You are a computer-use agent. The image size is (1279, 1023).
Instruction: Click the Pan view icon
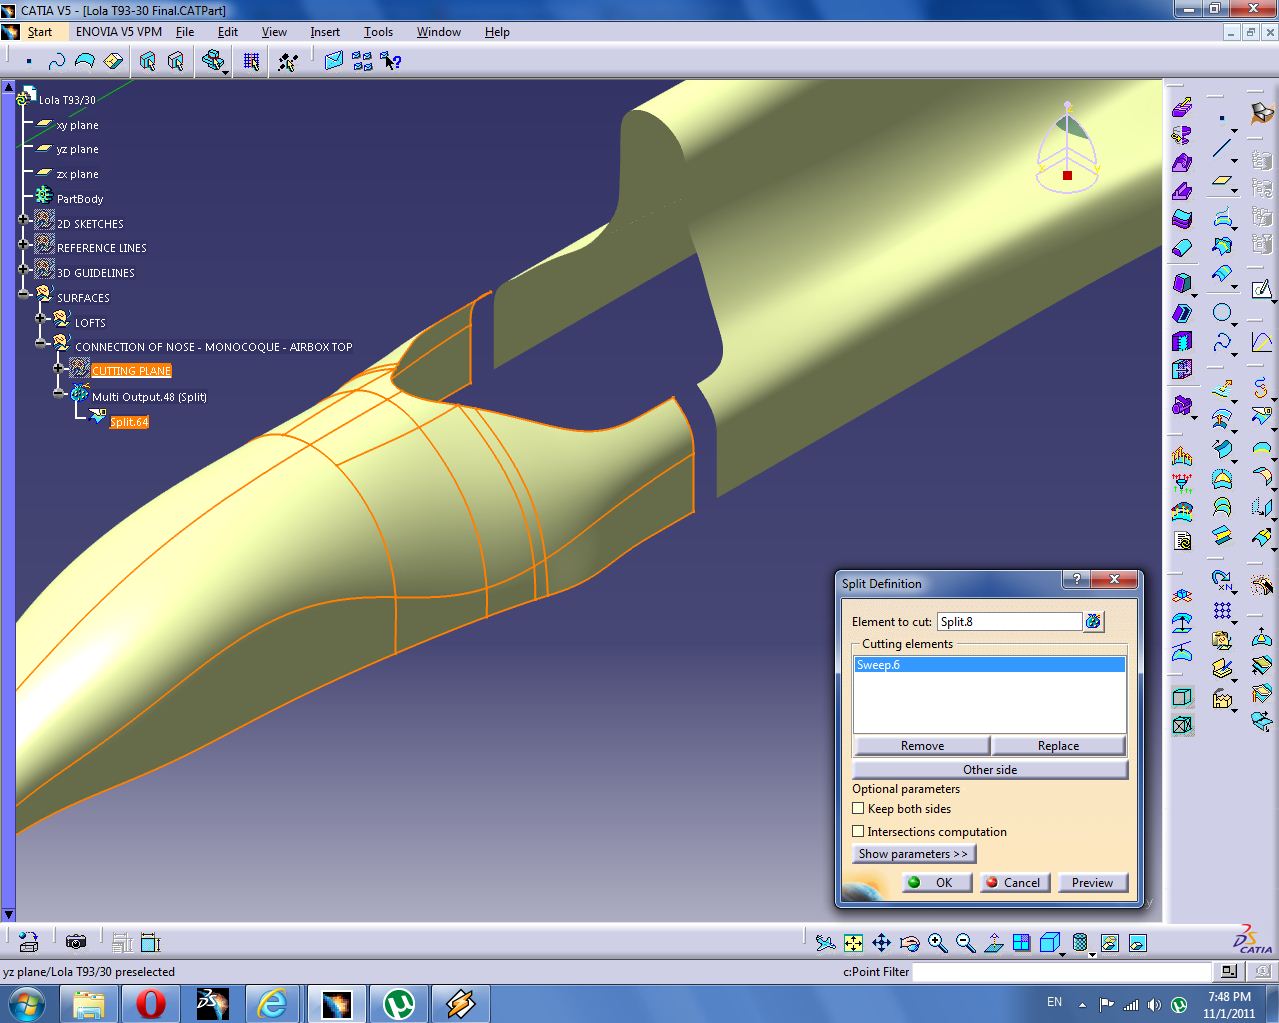[x=881, y=942]
